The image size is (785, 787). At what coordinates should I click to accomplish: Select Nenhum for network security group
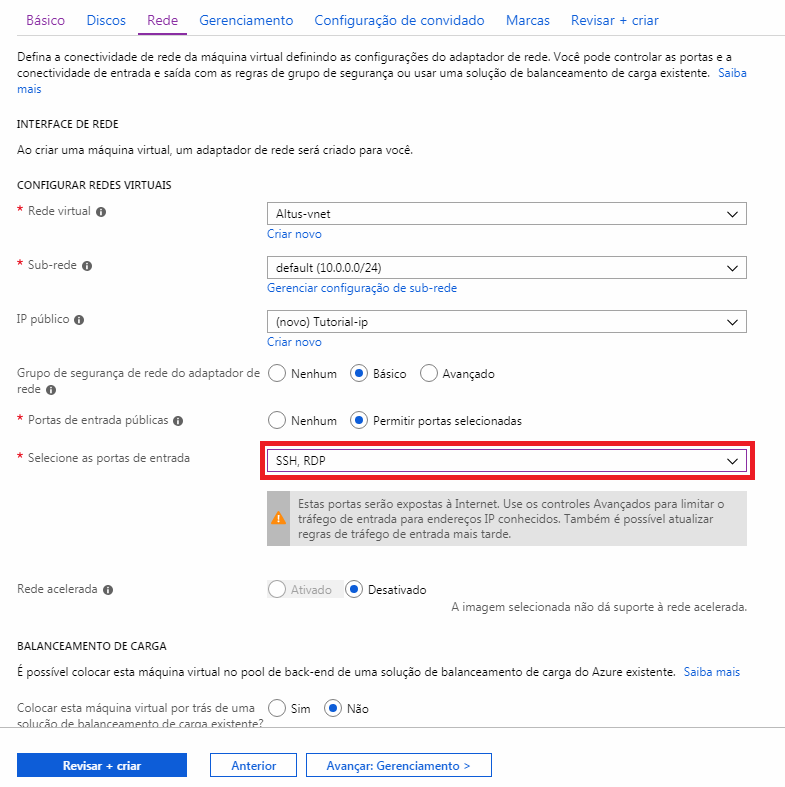point(277,373)
